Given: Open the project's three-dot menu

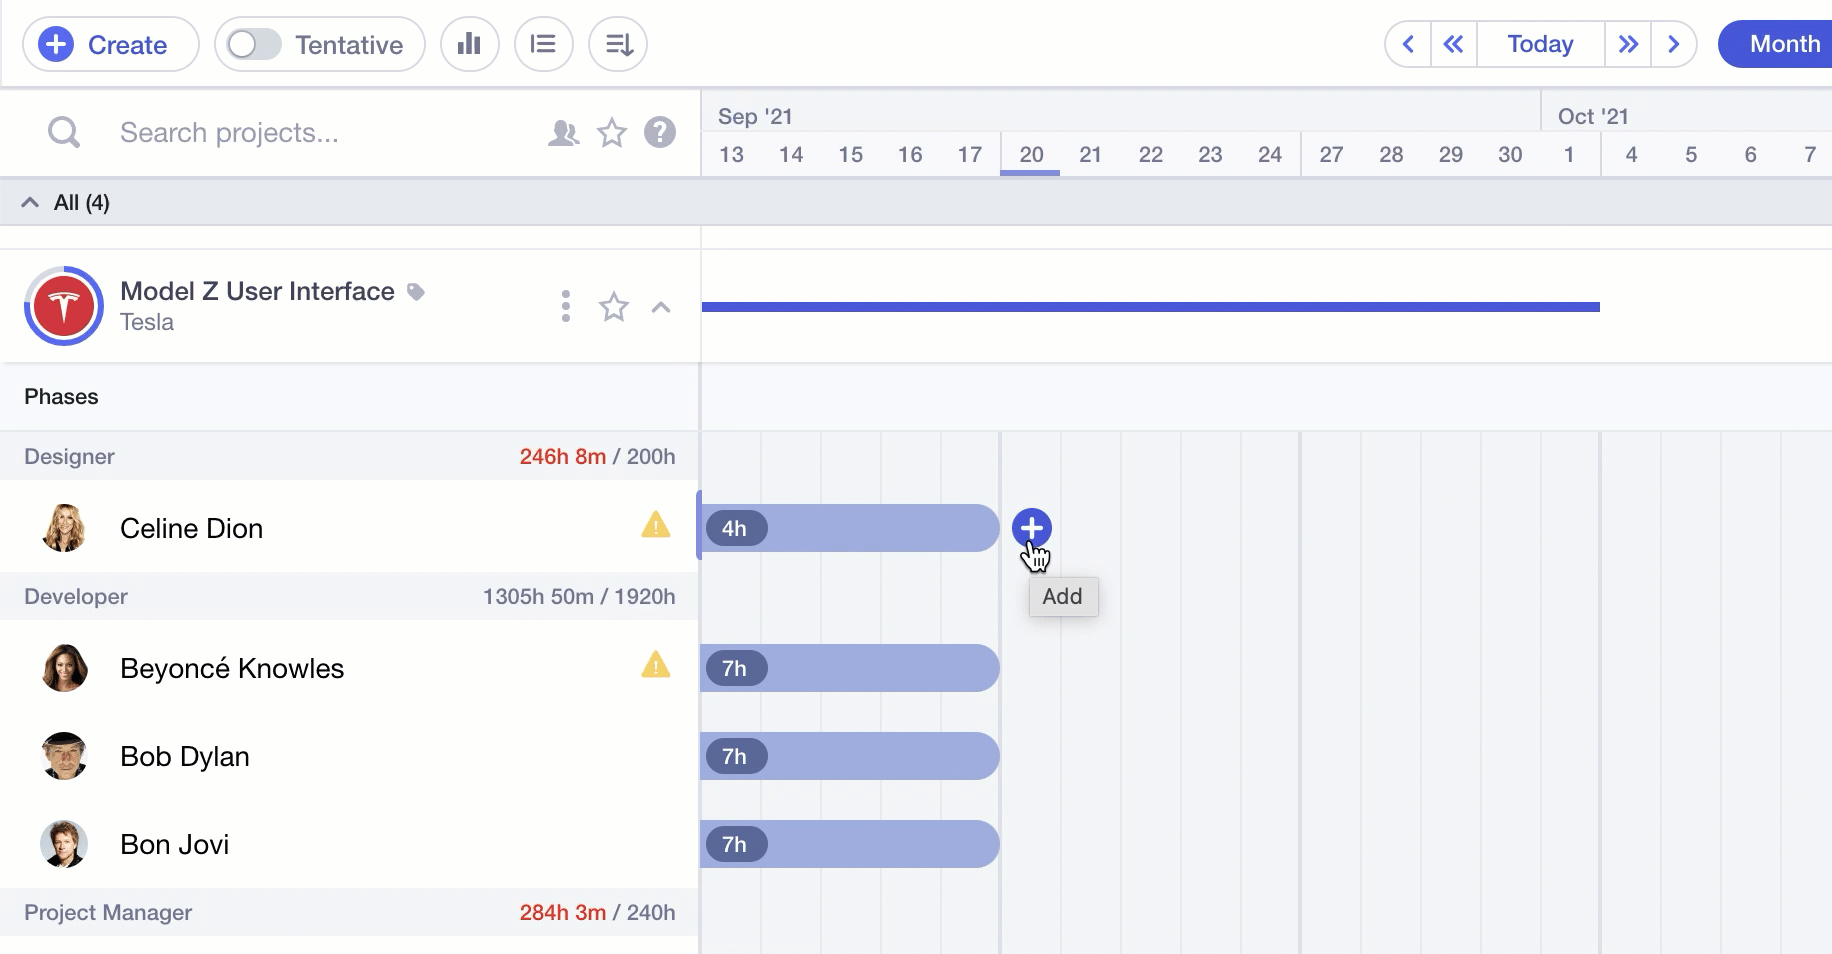Looking at the screenshot, I should (x=565, y=307).
